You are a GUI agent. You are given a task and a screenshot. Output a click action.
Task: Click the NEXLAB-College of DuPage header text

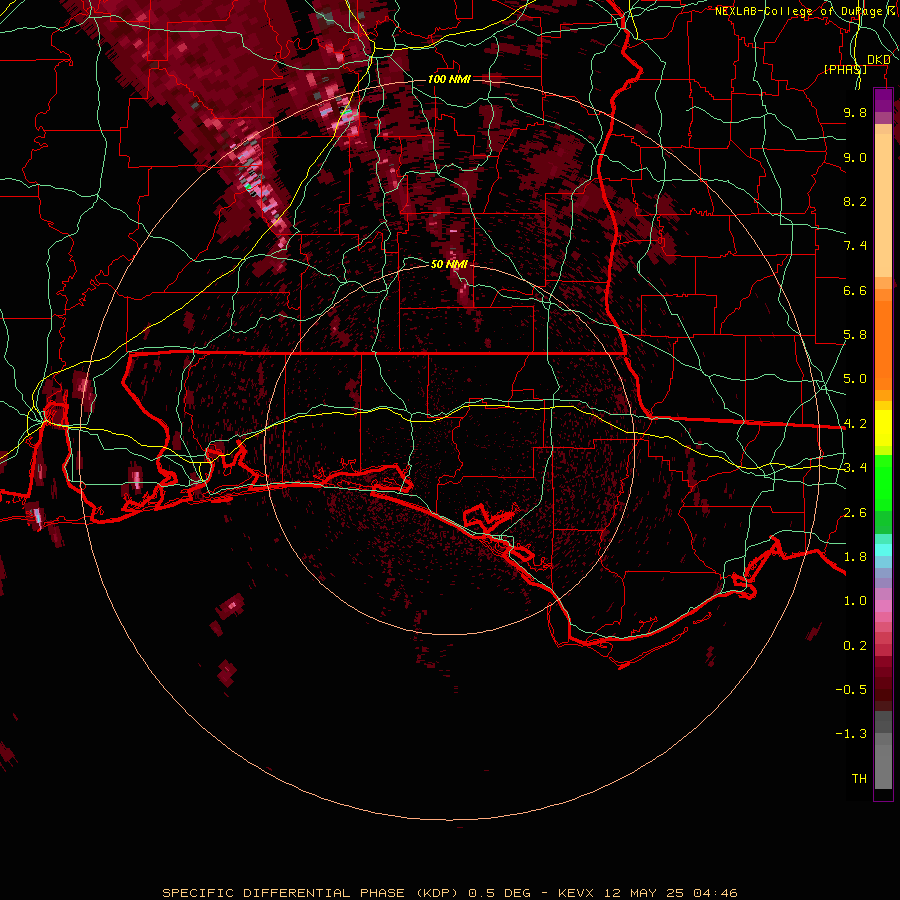pos(806,11)
